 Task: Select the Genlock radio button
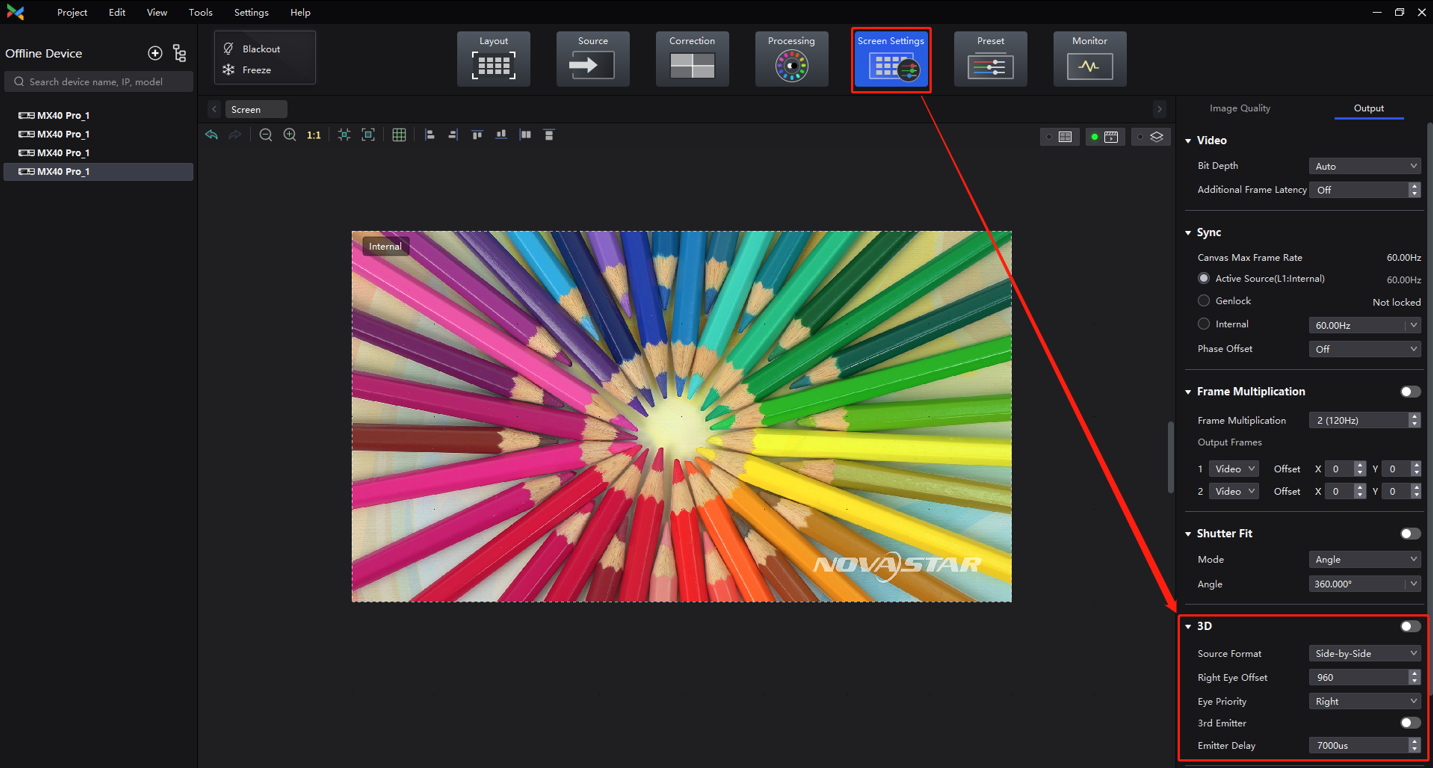(x=1204, y=301)
